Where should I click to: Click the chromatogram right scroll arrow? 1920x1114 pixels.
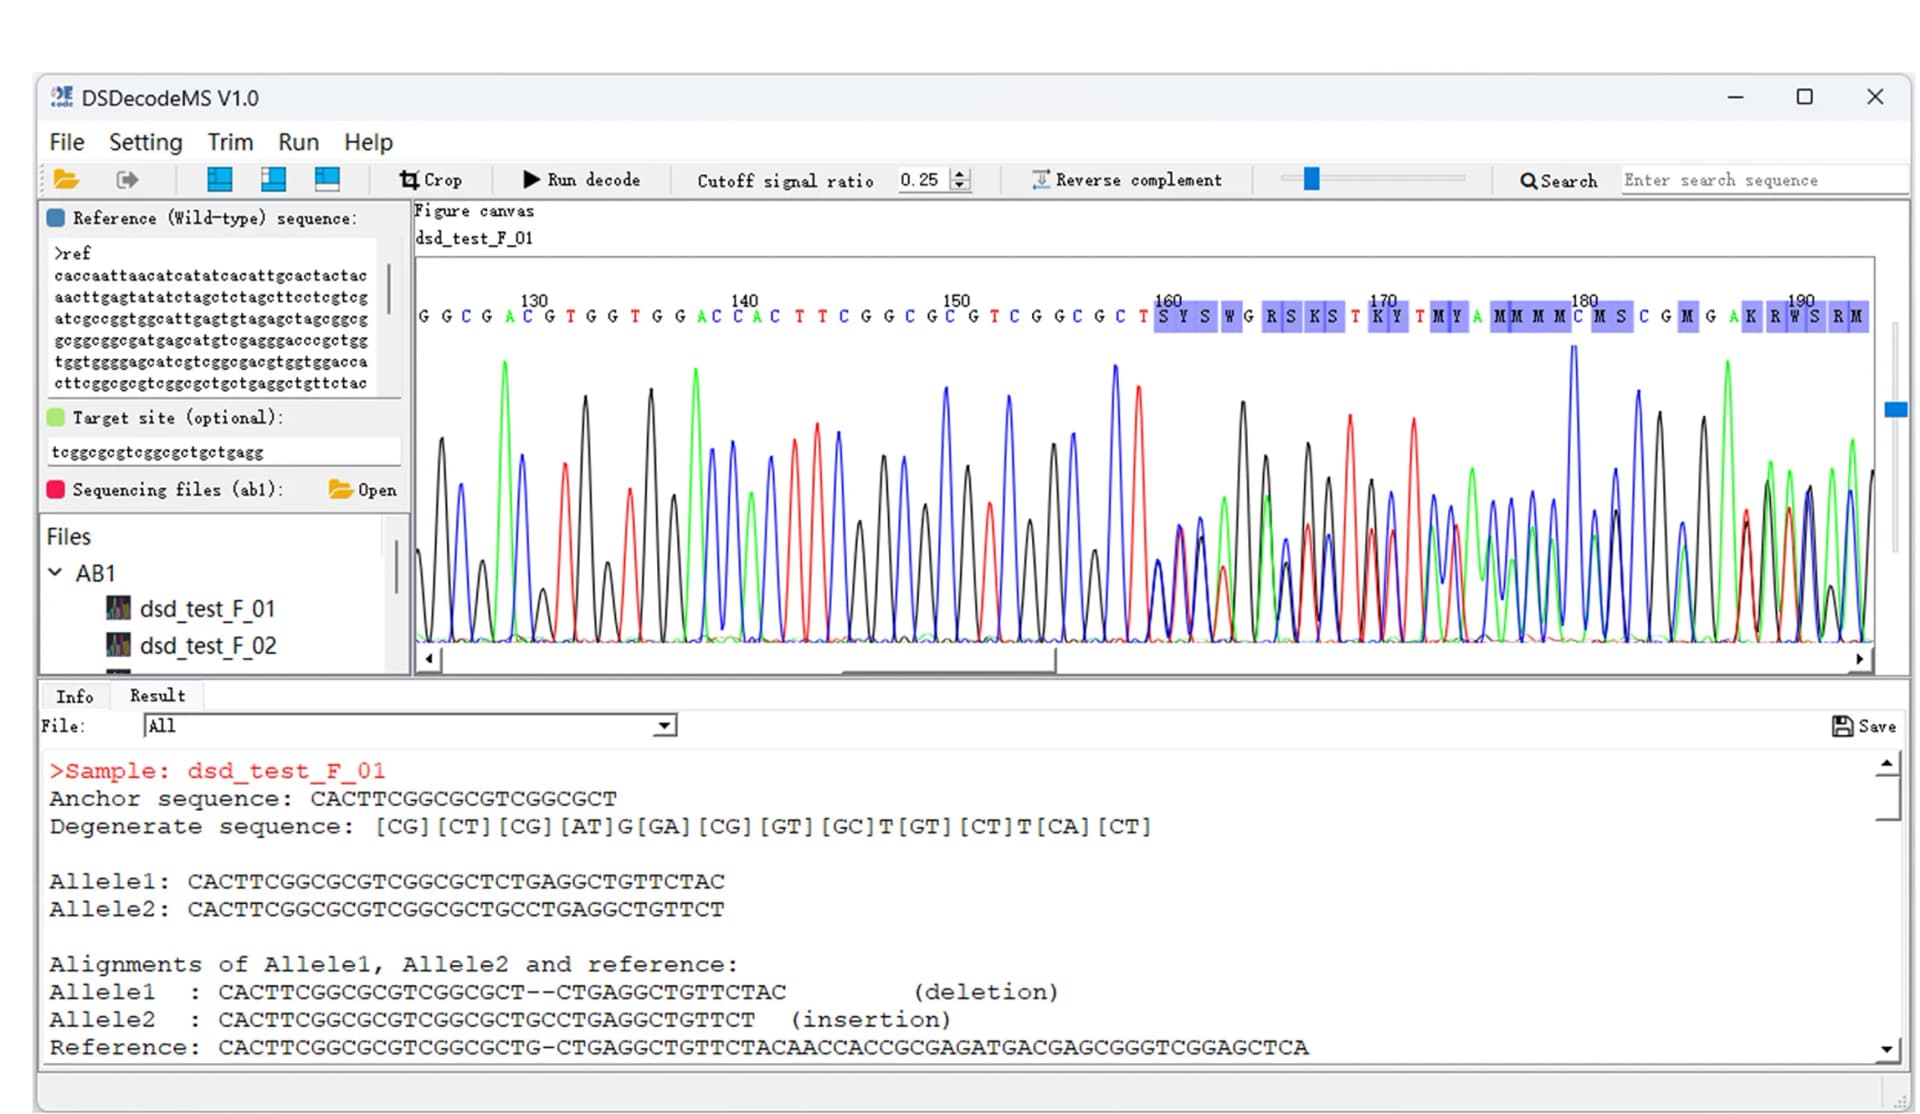(x=1859, y=659)
